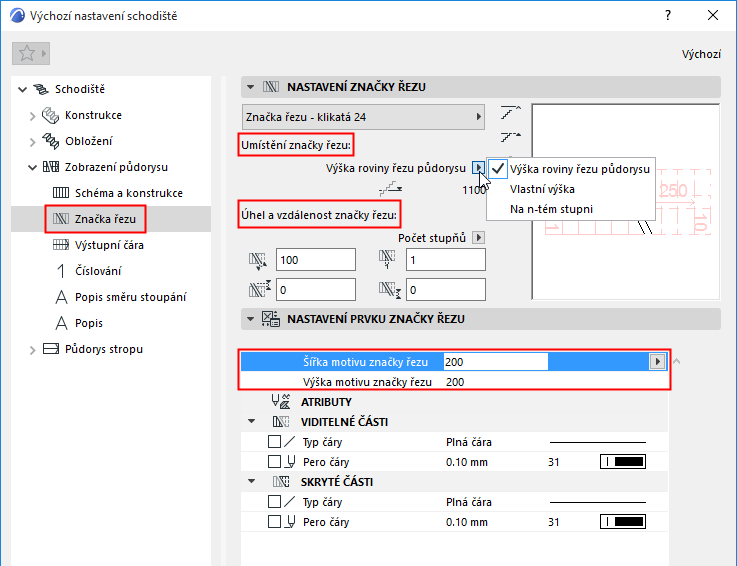
Task: Click the Popis směru stoupání letter icon
Action: tap(61, 297)
